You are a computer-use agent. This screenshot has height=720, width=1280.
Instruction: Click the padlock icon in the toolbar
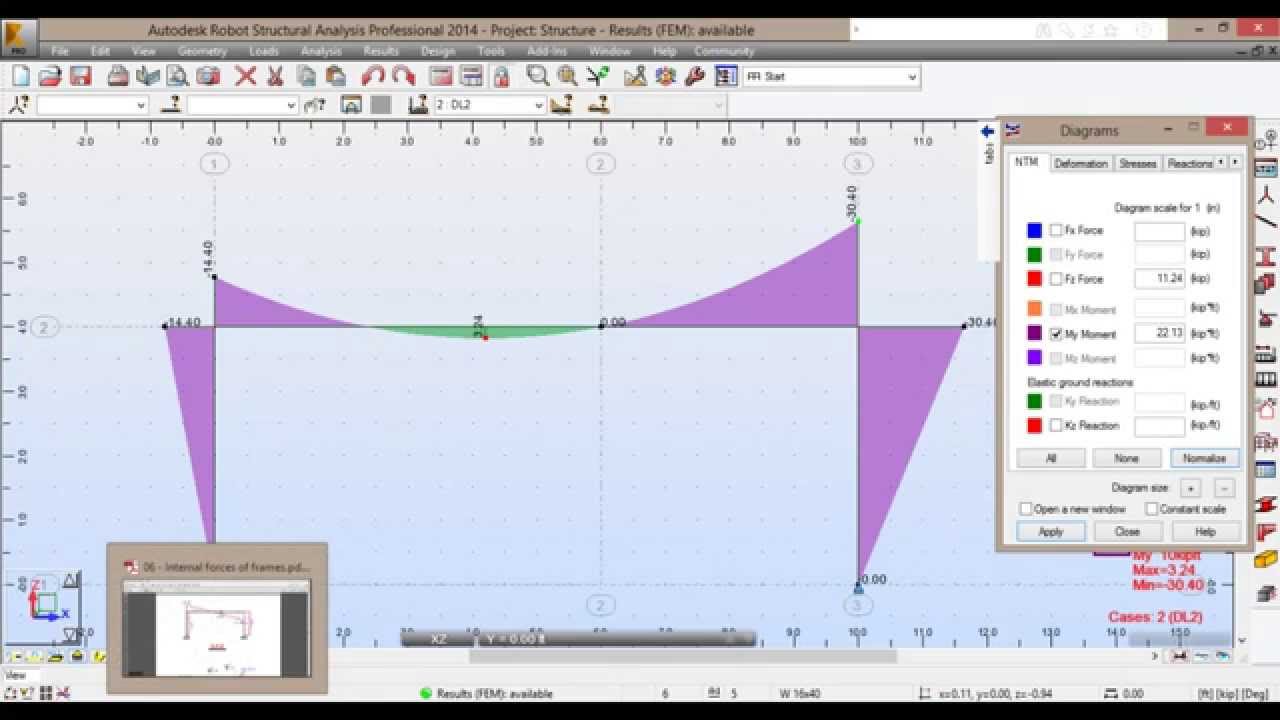(501, 76)
